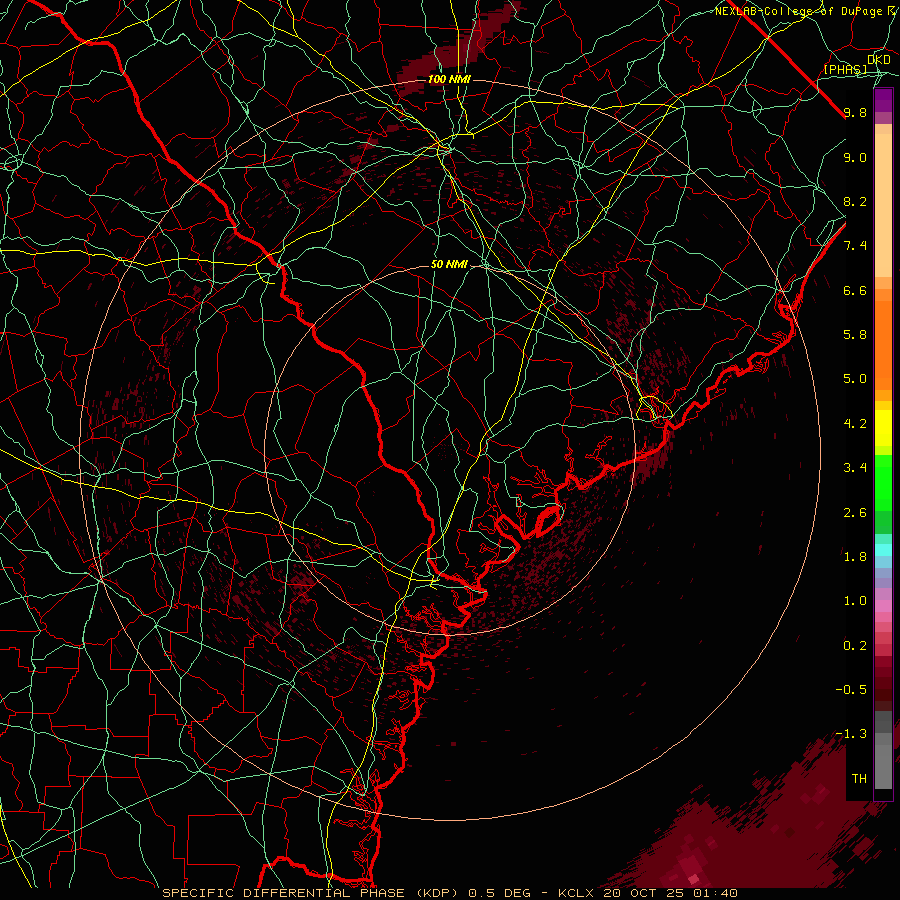This screenshot has height=900, width=900.
Task: Click the 4.2 legend value
Action: point(855,424)
